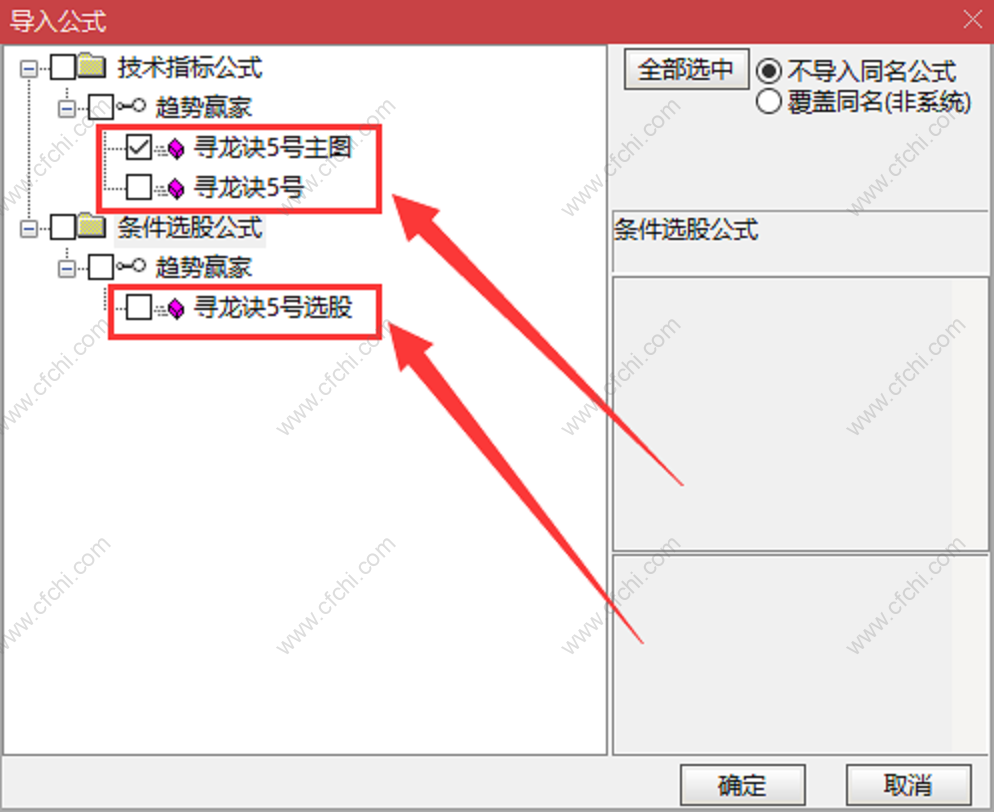Confirm the import with 确定
Image resolution: width=994 pixels, height=812 pixels.
[x=742, y=785]
